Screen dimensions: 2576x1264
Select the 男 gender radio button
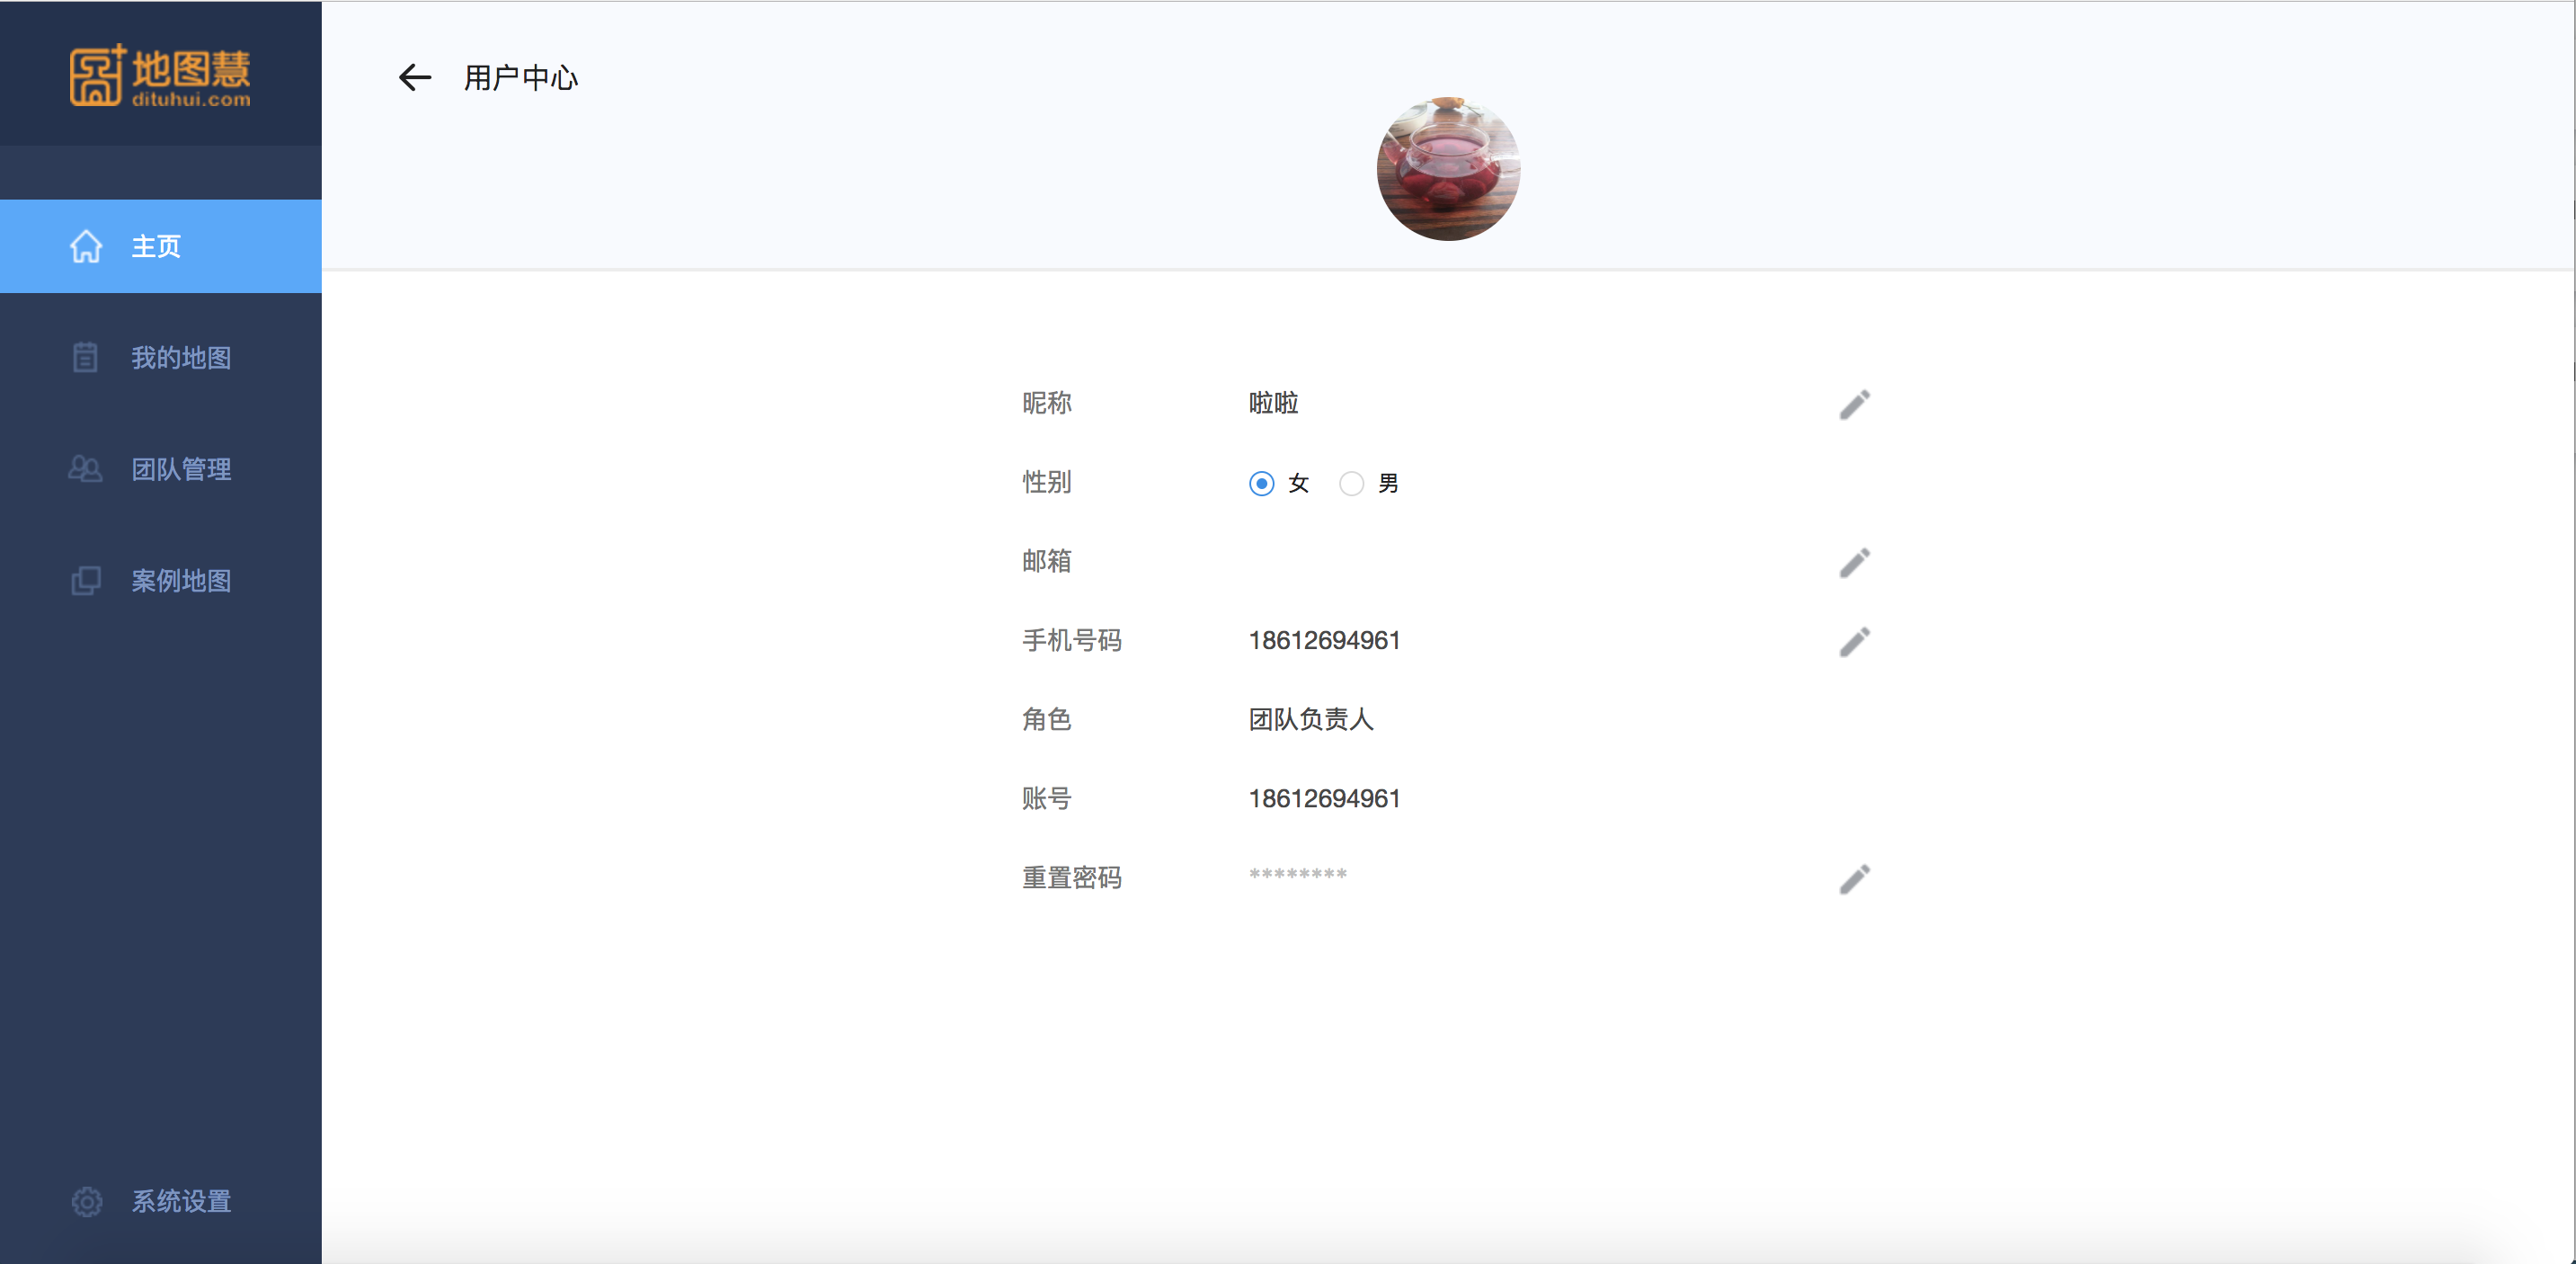[1351, 483]
